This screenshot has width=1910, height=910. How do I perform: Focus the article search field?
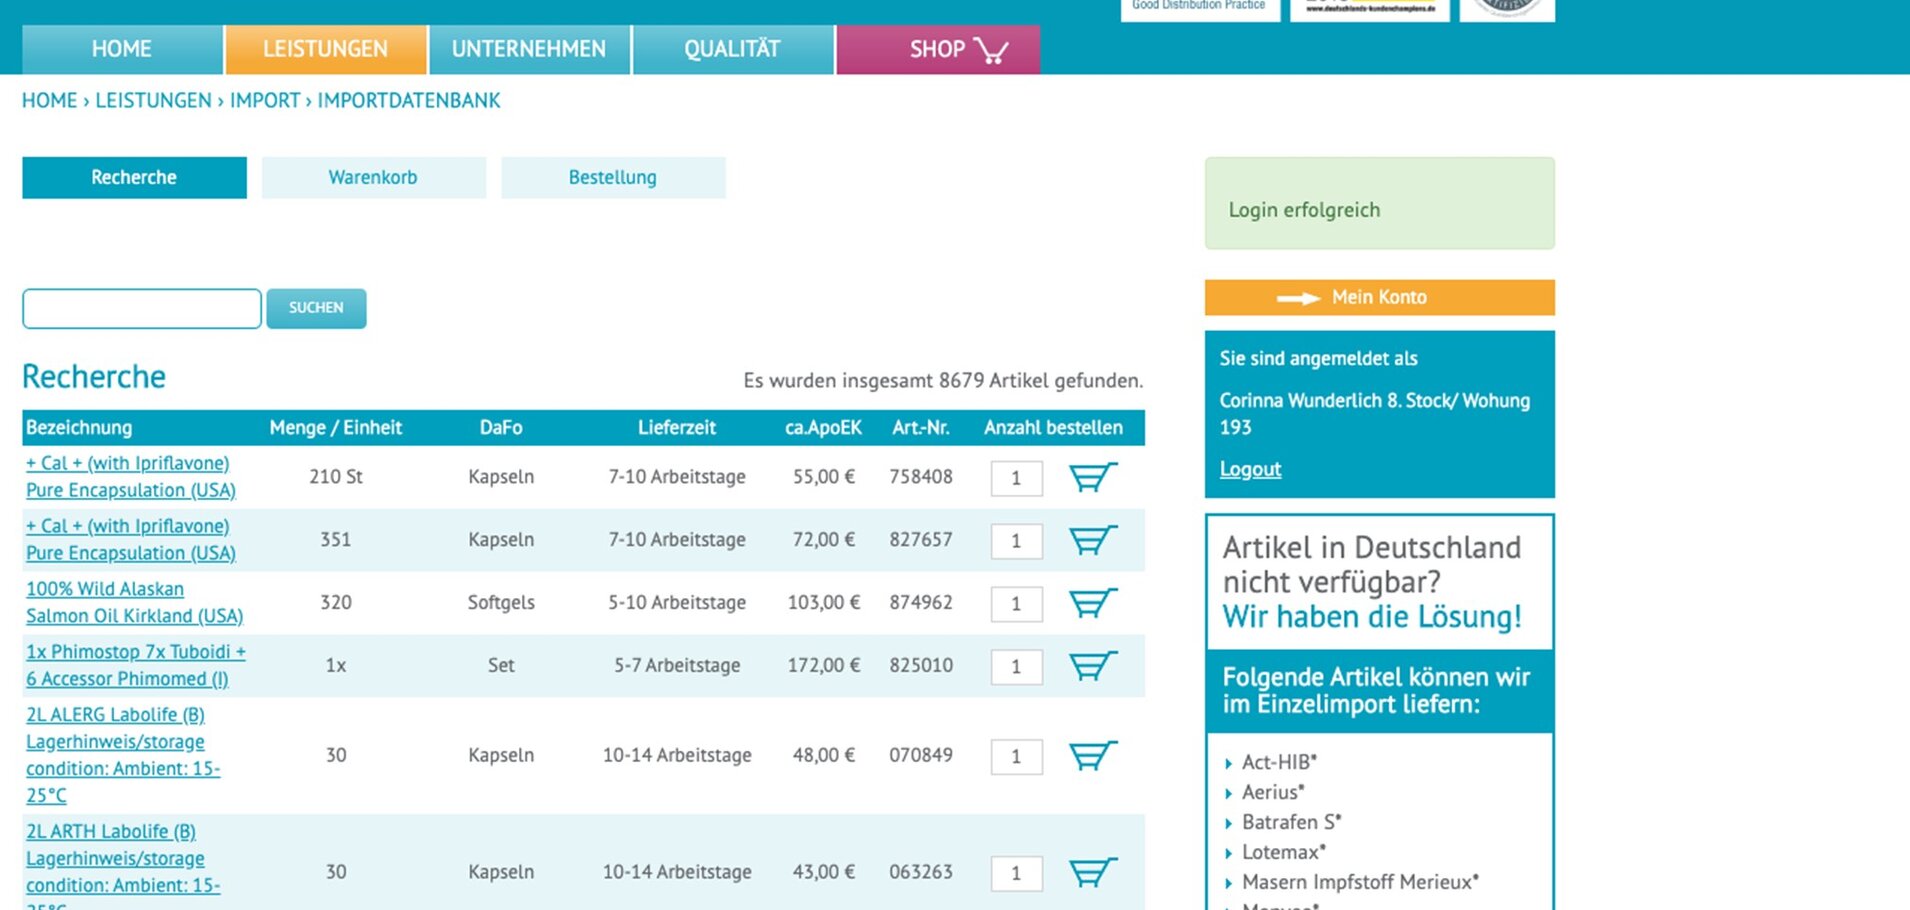(x=142, y=308)
